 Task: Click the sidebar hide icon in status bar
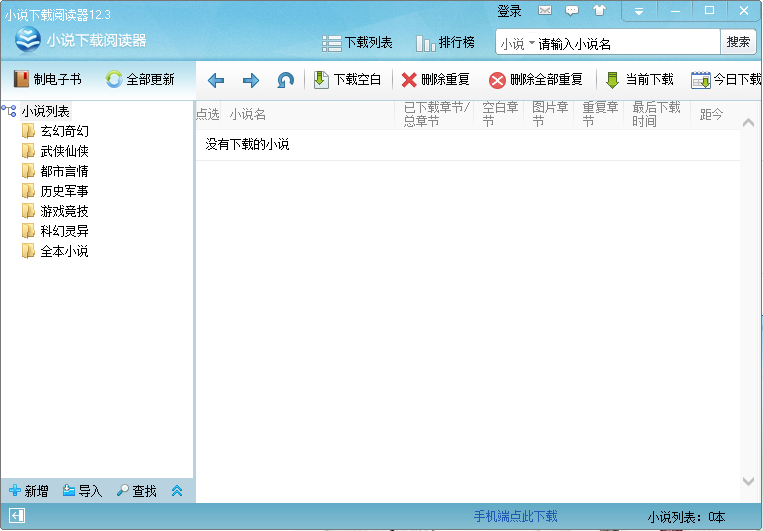(x=17, y=516)
